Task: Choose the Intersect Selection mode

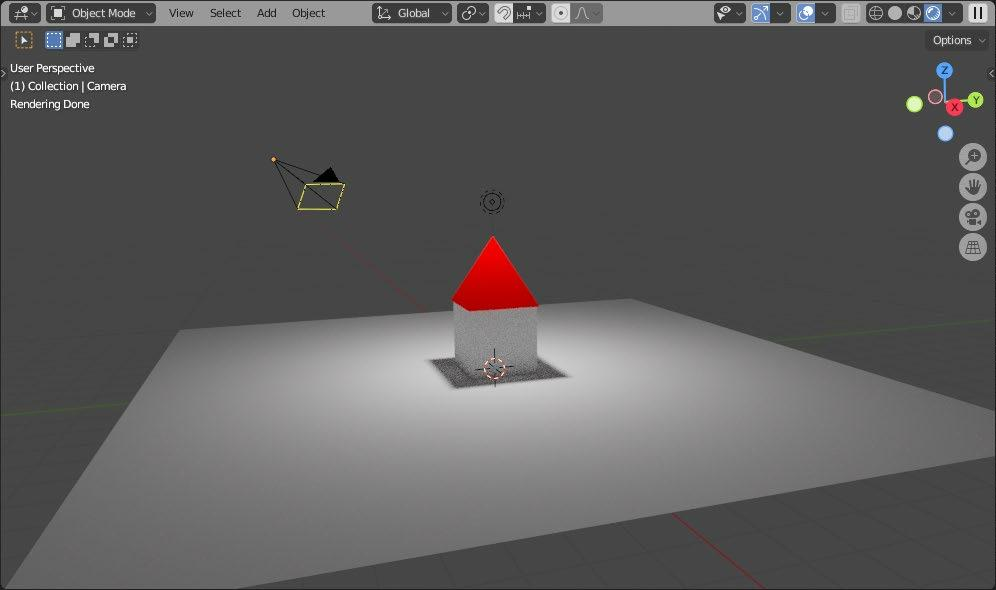Action: [x=130, y=40]
